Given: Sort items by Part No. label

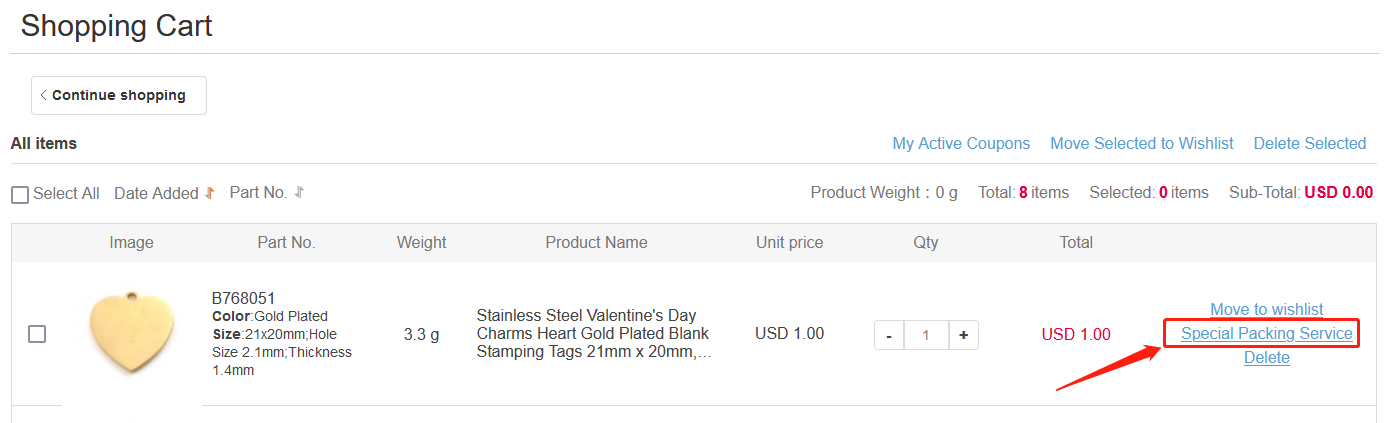Looking at the screenshot, I should coord(259,192).
